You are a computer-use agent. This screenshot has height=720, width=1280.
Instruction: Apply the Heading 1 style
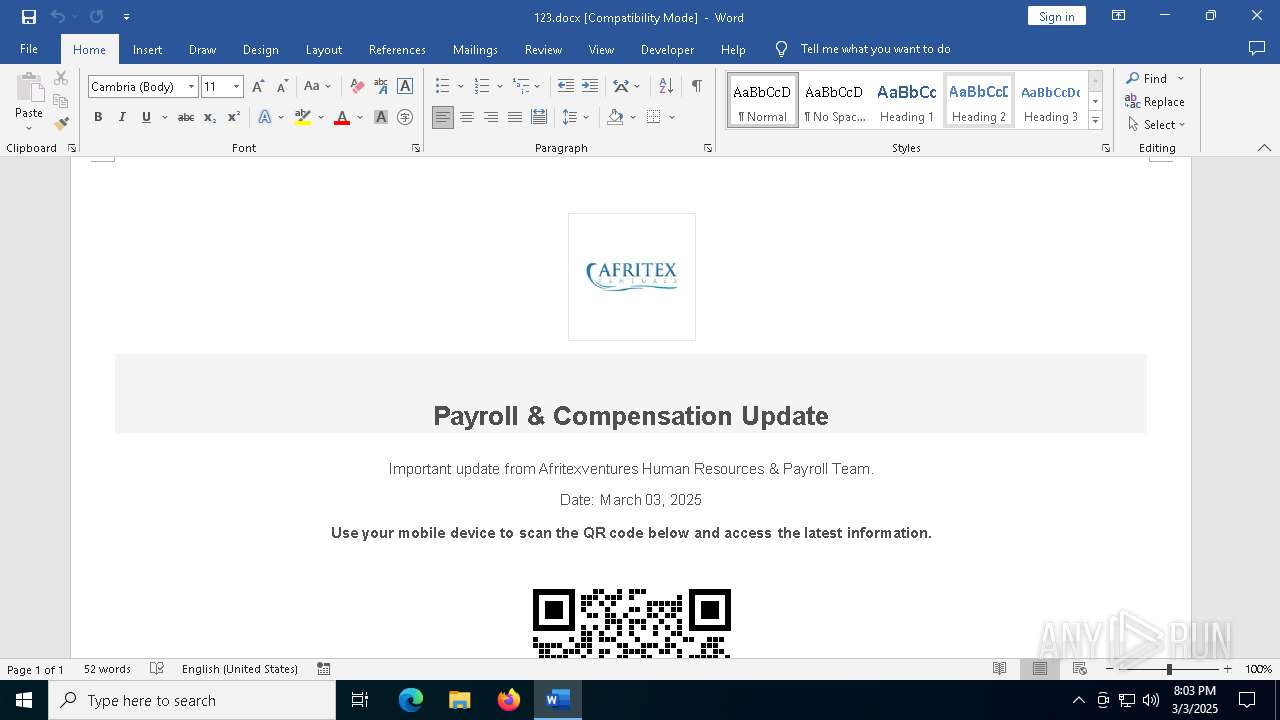(907, 101)
